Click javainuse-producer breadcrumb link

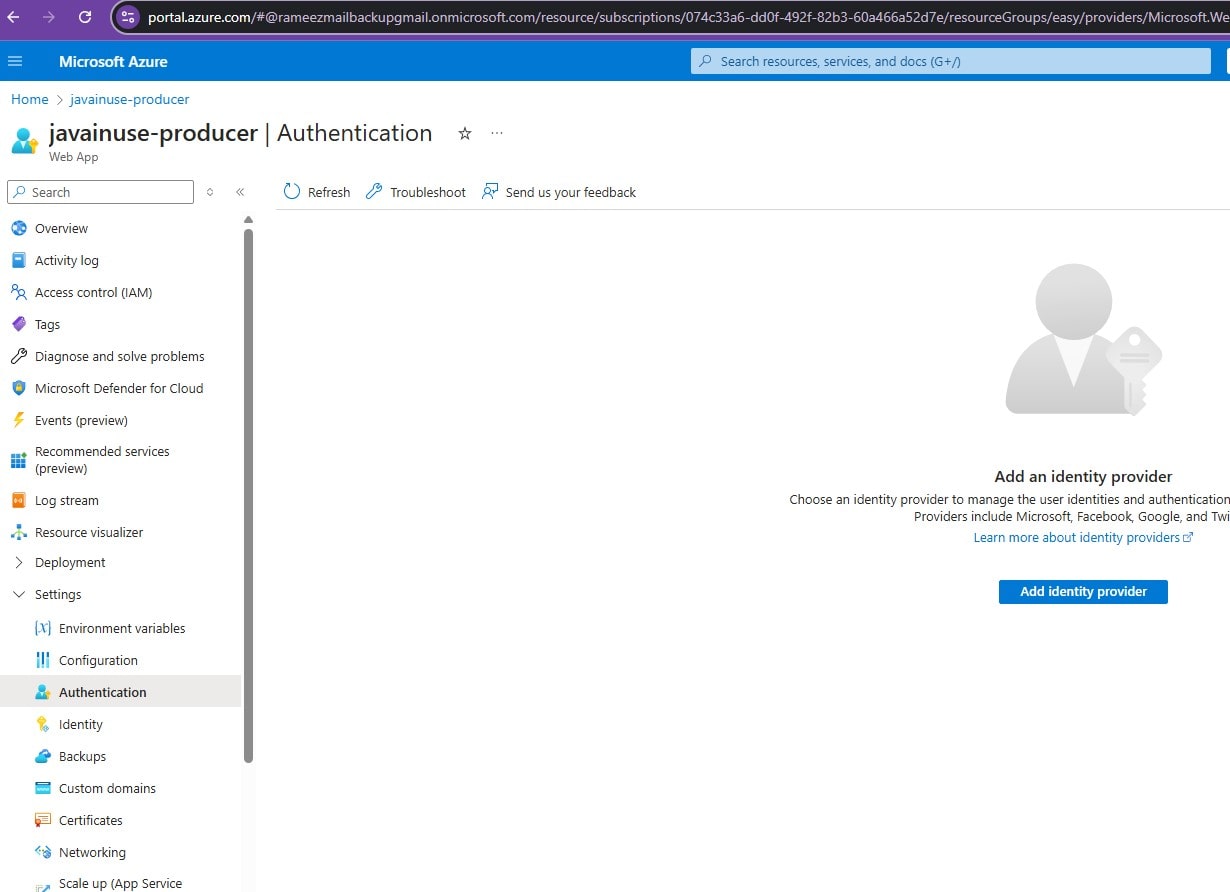129,99
